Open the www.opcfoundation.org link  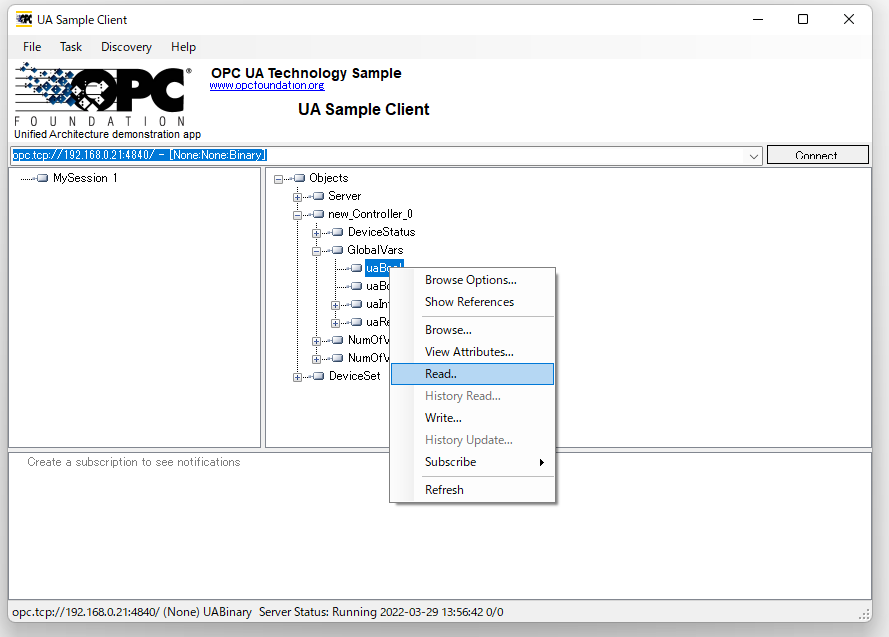pyautogui.click(x=266, y=86)
